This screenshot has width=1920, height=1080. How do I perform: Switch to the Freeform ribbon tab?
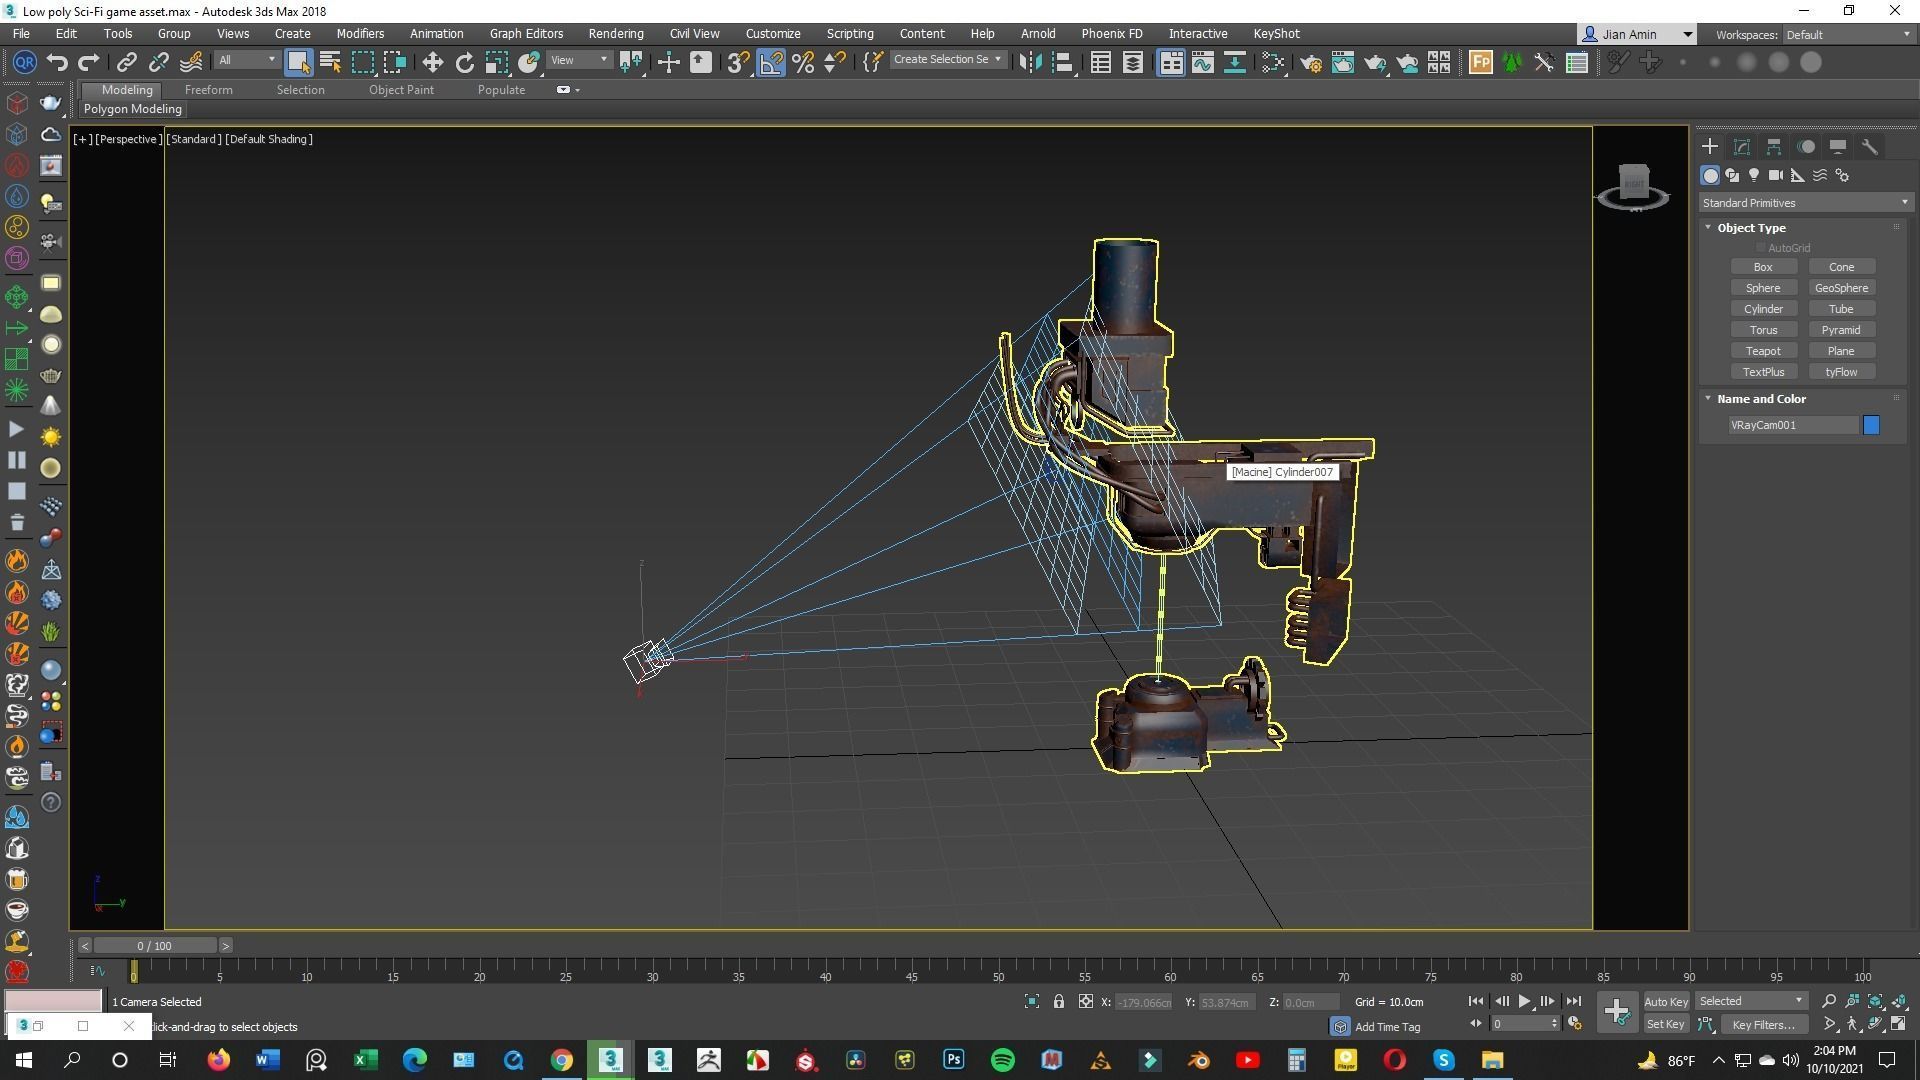[x=208, y=90]
